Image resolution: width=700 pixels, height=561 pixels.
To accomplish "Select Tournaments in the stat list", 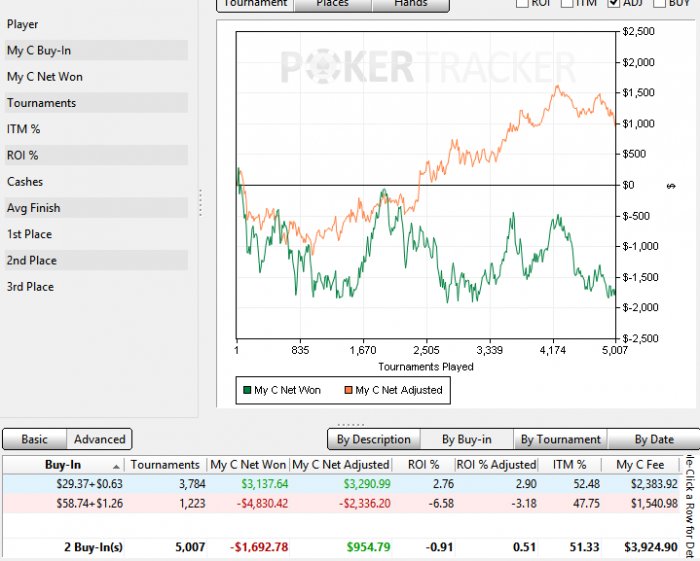I will (x=96, y=103).
